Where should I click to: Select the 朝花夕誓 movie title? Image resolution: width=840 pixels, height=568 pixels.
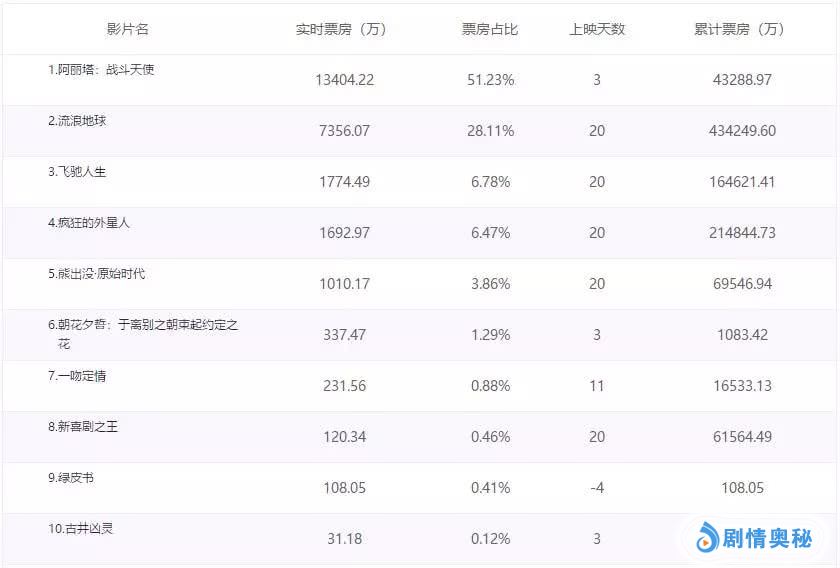[x=143, y=325]
